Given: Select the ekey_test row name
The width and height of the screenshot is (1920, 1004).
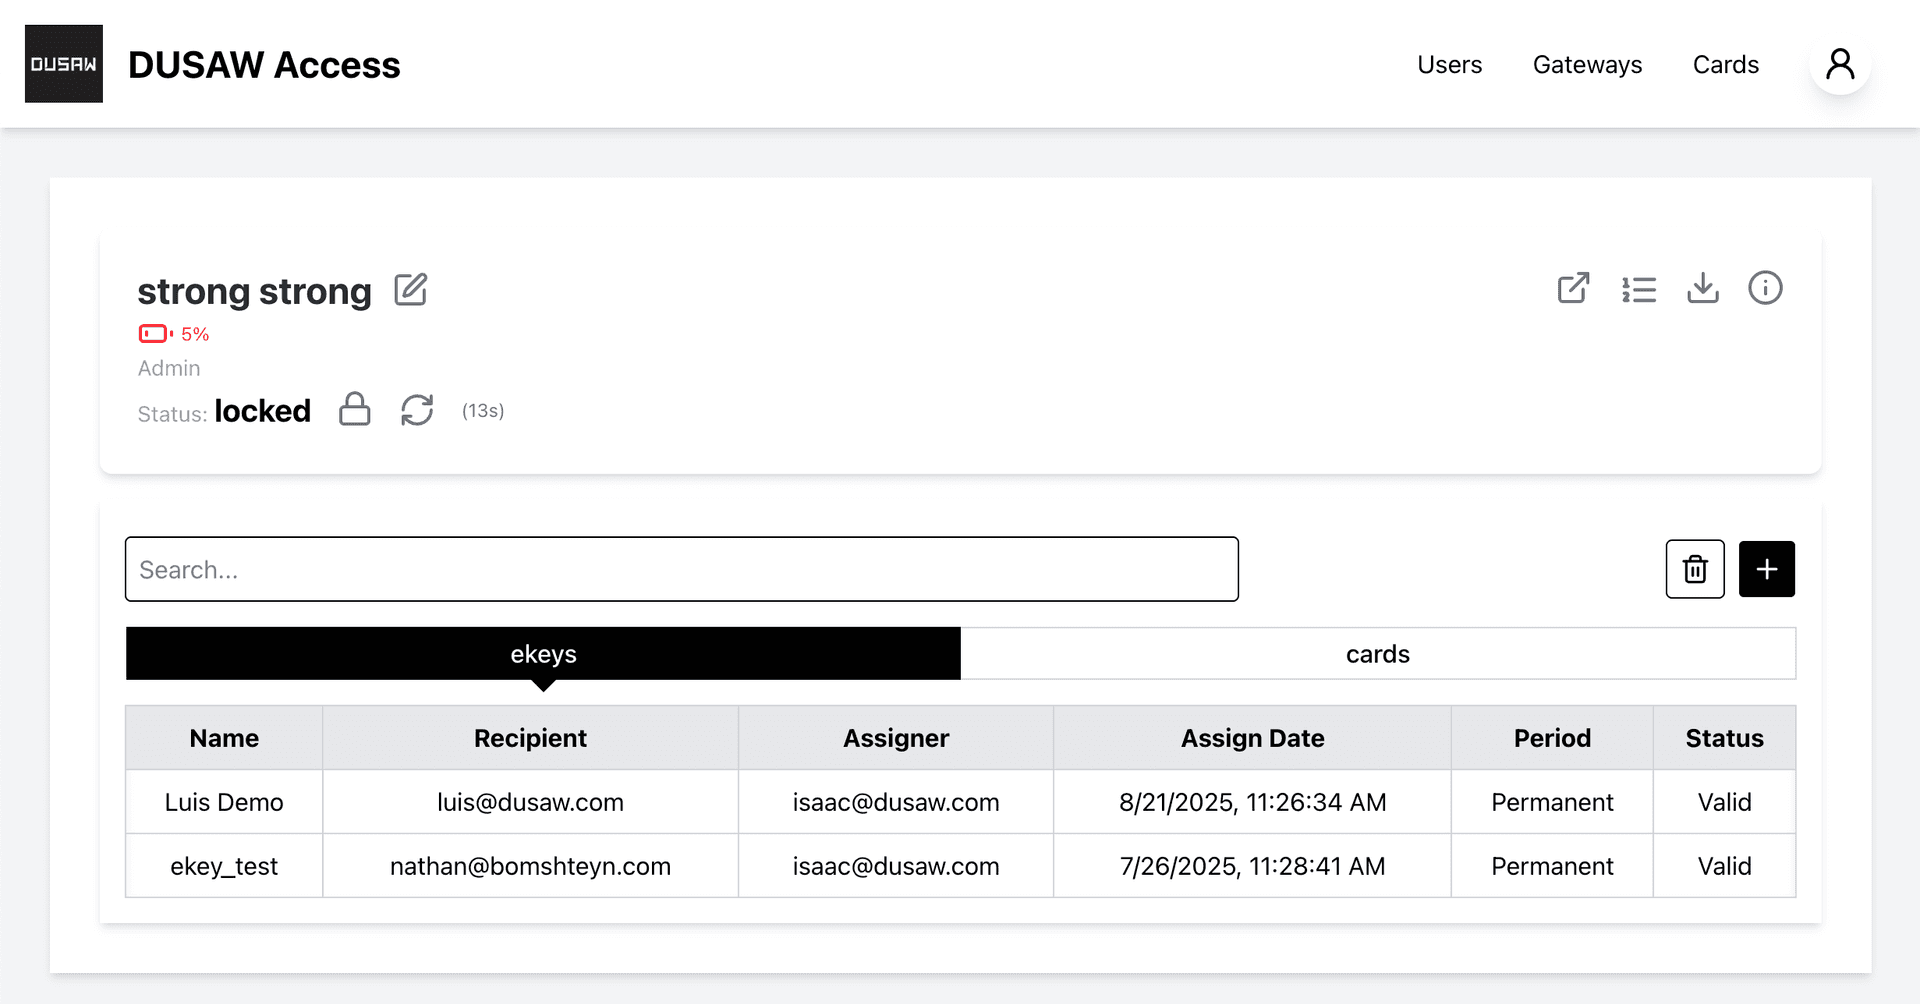Looking at the screenshot, I should [x=224, y=866].
